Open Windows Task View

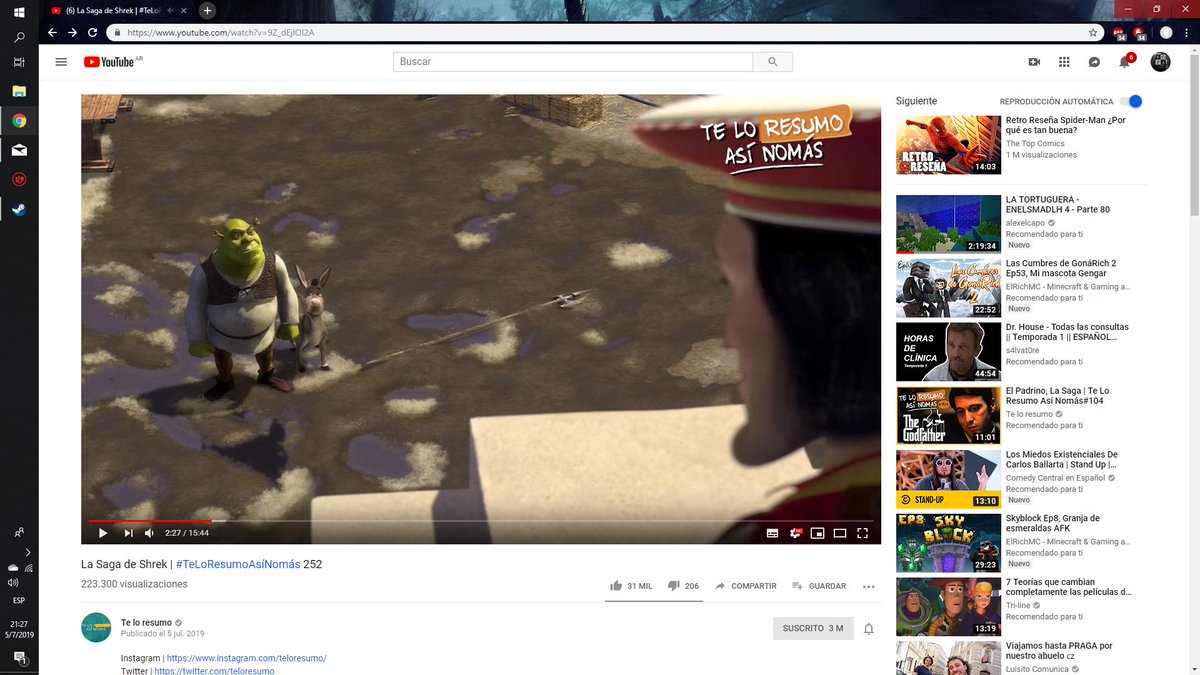click(19, 62)
